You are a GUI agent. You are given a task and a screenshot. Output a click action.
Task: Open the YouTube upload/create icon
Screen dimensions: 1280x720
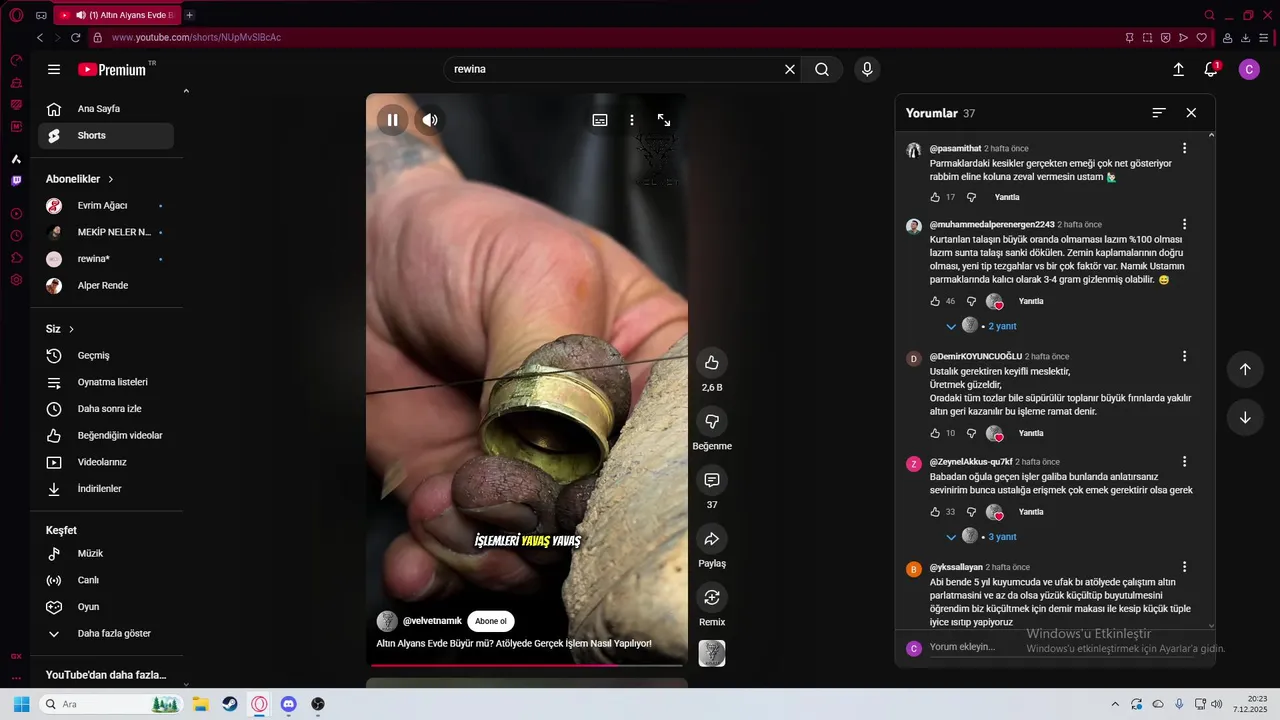tap(1178, 70)
